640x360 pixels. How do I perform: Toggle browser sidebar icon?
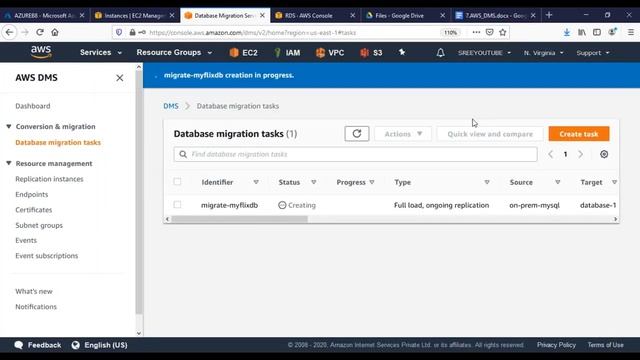597,32
